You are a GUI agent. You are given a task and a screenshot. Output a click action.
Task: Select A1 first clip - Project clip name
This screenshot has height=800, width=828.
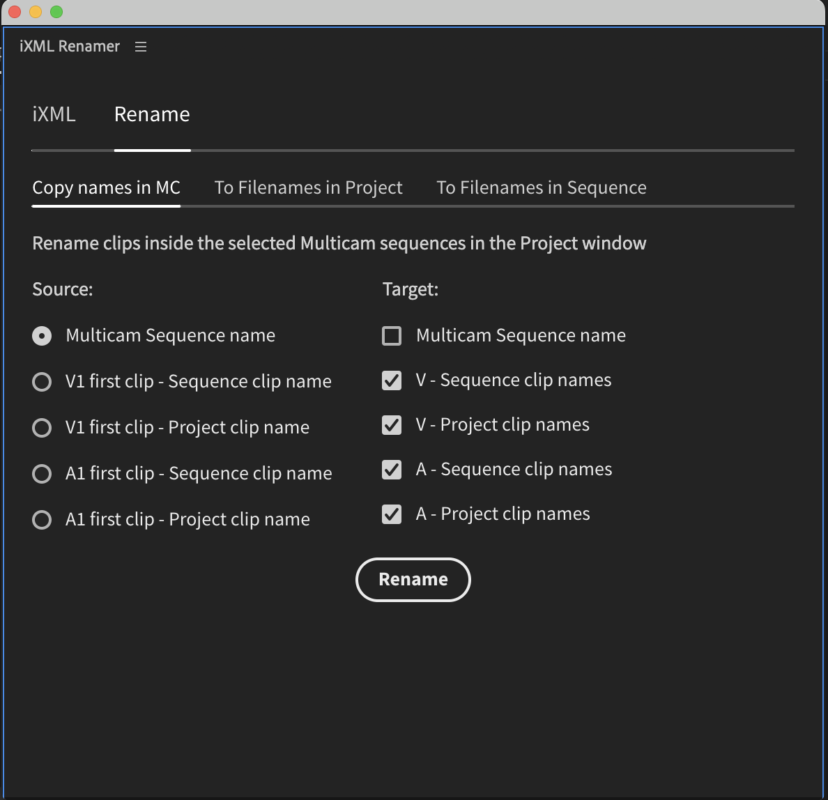42,520
